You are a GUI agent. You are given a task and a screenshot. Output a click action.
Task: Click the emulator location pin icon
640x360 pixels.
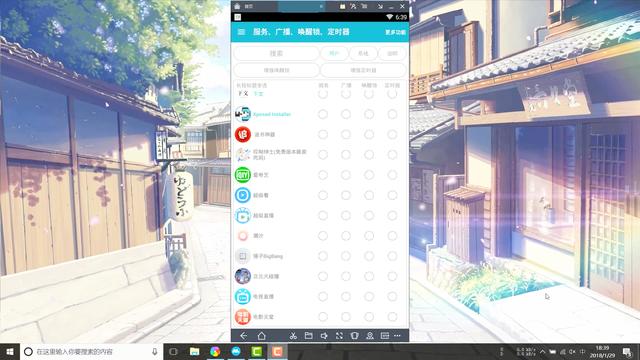(370, 336)
